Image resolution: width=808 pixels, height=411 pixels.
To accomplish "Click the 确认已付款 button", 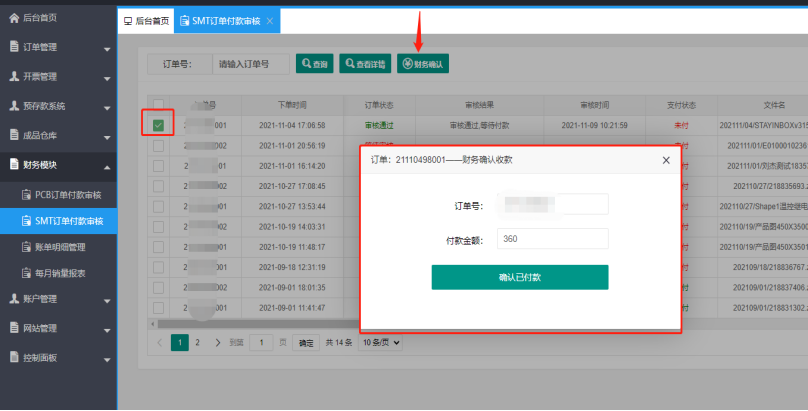I will click(x=519, y=277).
